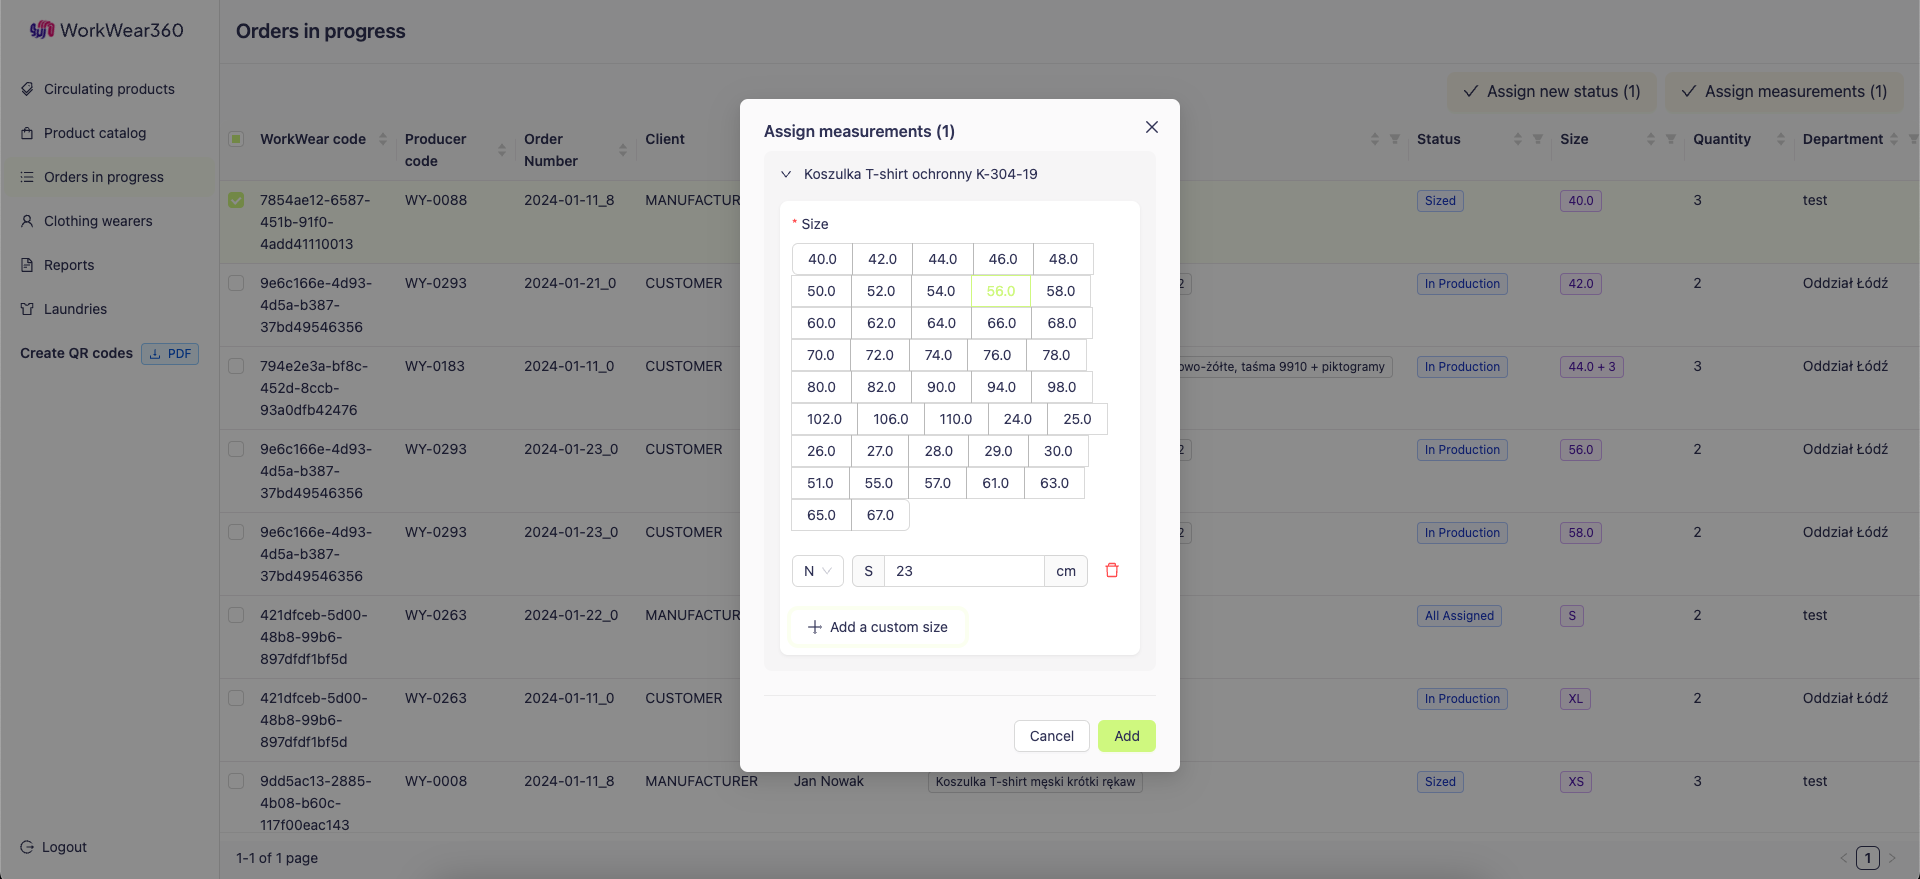
Task: Uncheck the WY-0088 order row checkbox
Action: [236, 200]
